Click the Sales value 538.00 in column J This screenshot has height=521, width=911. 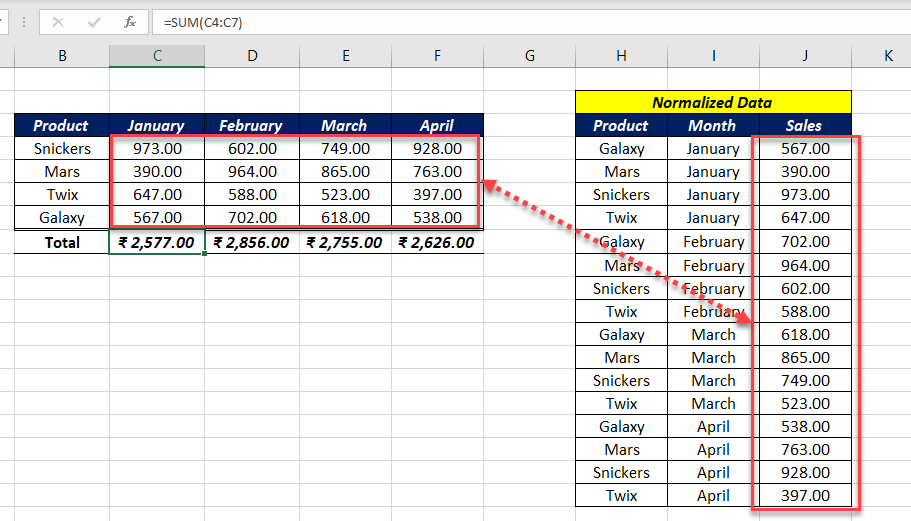805,426
